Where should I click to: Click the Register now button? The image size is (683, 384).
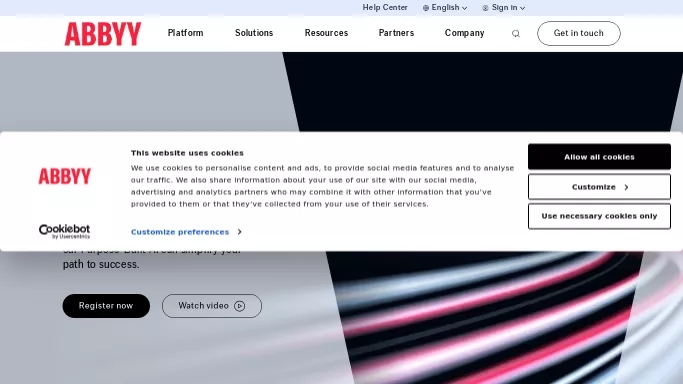(x=106, y=306)
